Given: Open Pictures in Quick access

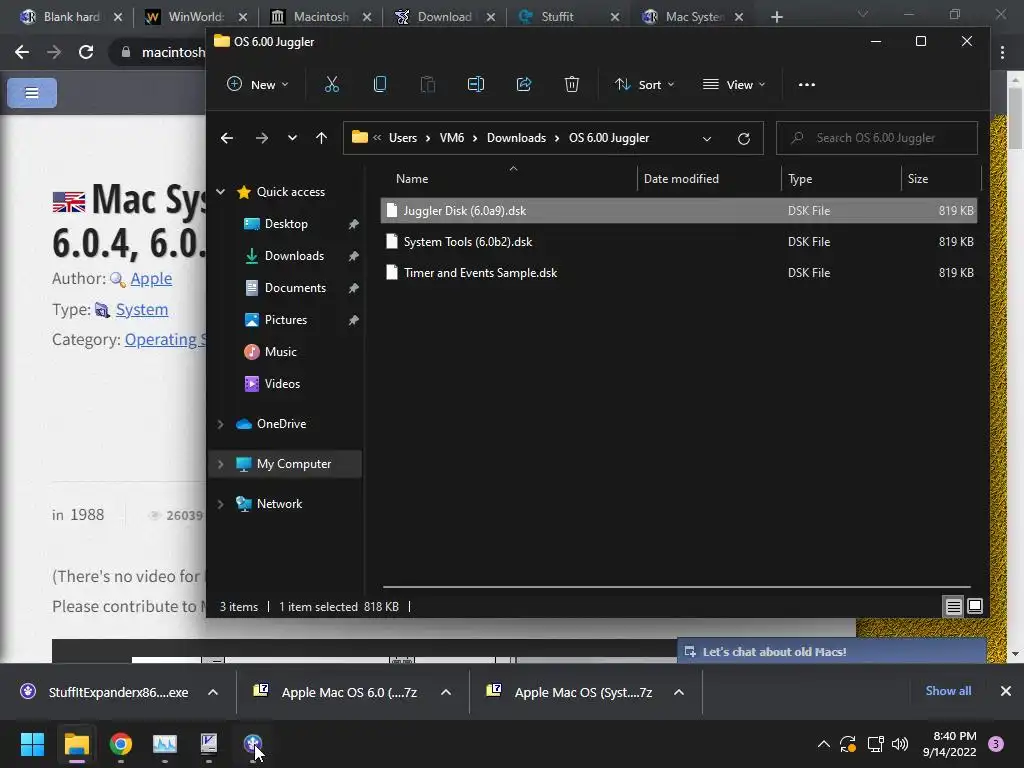Looking at the screenshot, I should coord(285,320).
